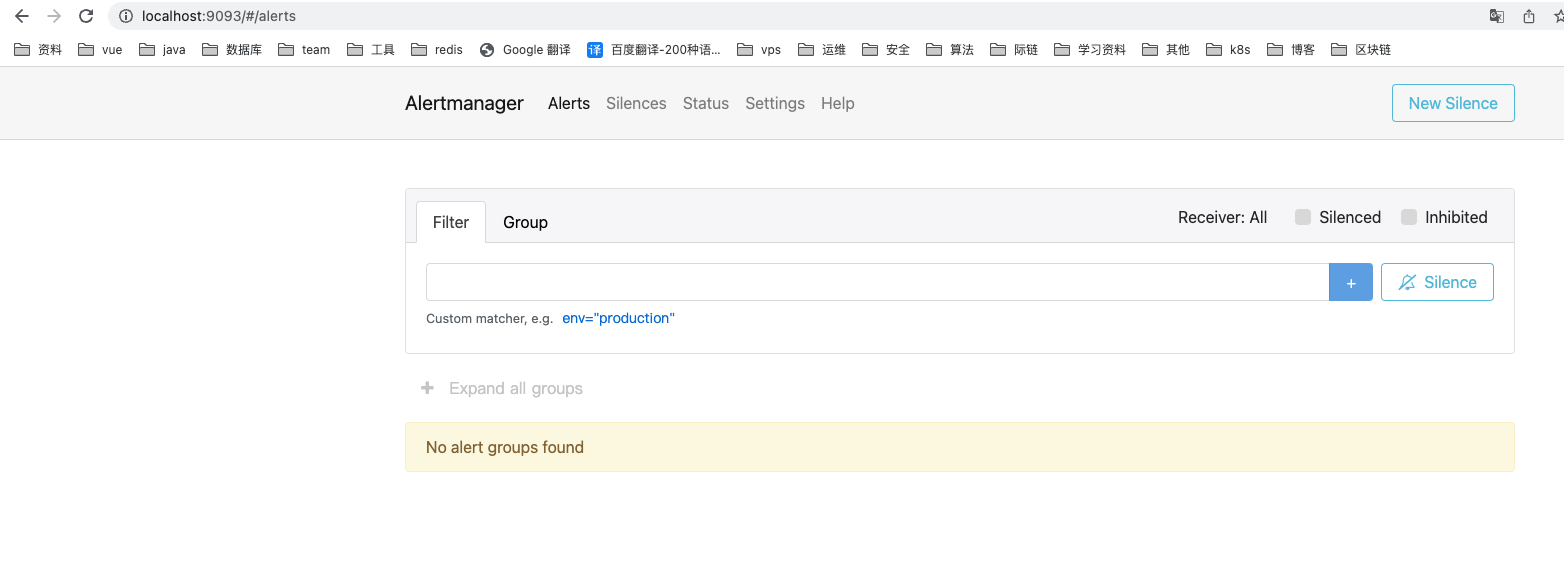Go to Silences in the navbar
Image resolution: width=1564 pixels, height=570 pixels.
pos(636,103)
